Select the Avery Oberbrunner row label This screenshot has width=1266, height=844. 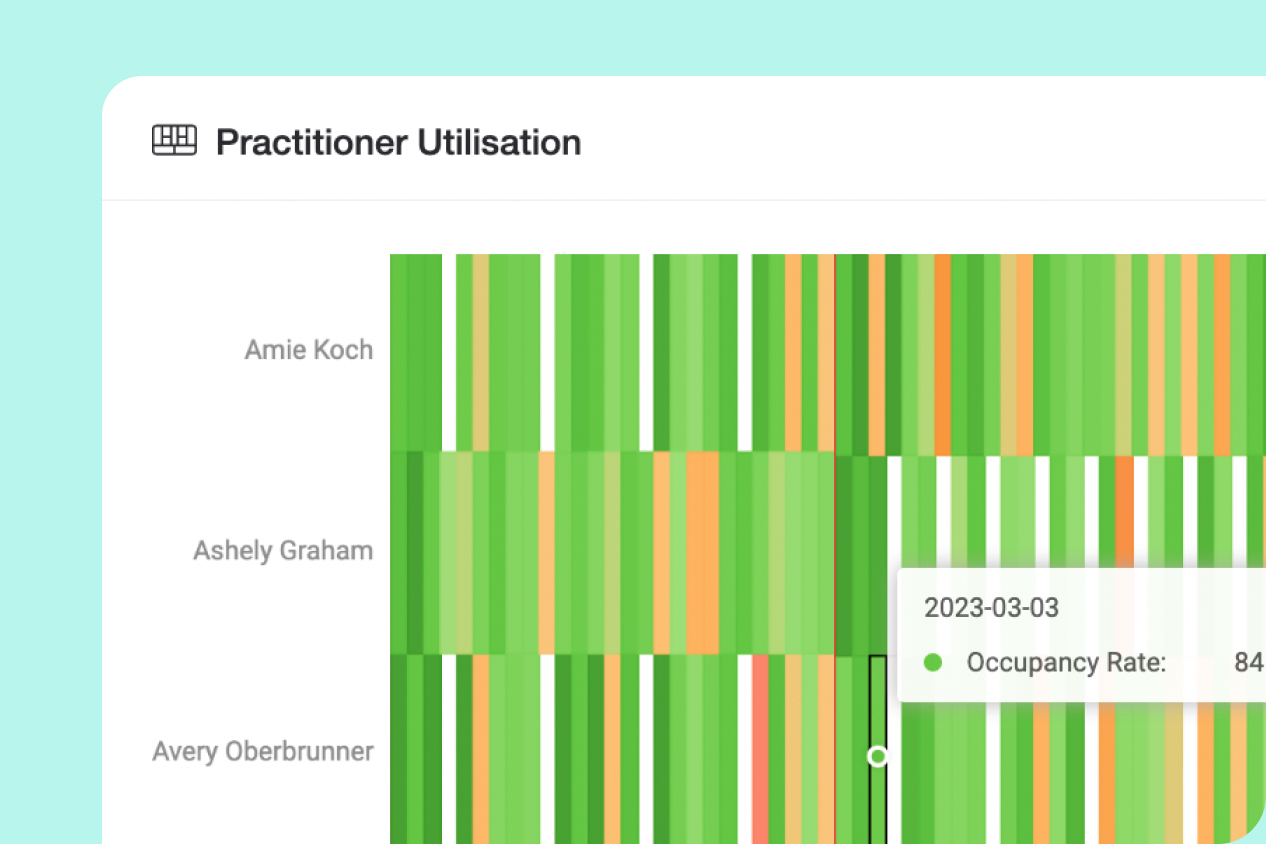(x=262, y=751)
